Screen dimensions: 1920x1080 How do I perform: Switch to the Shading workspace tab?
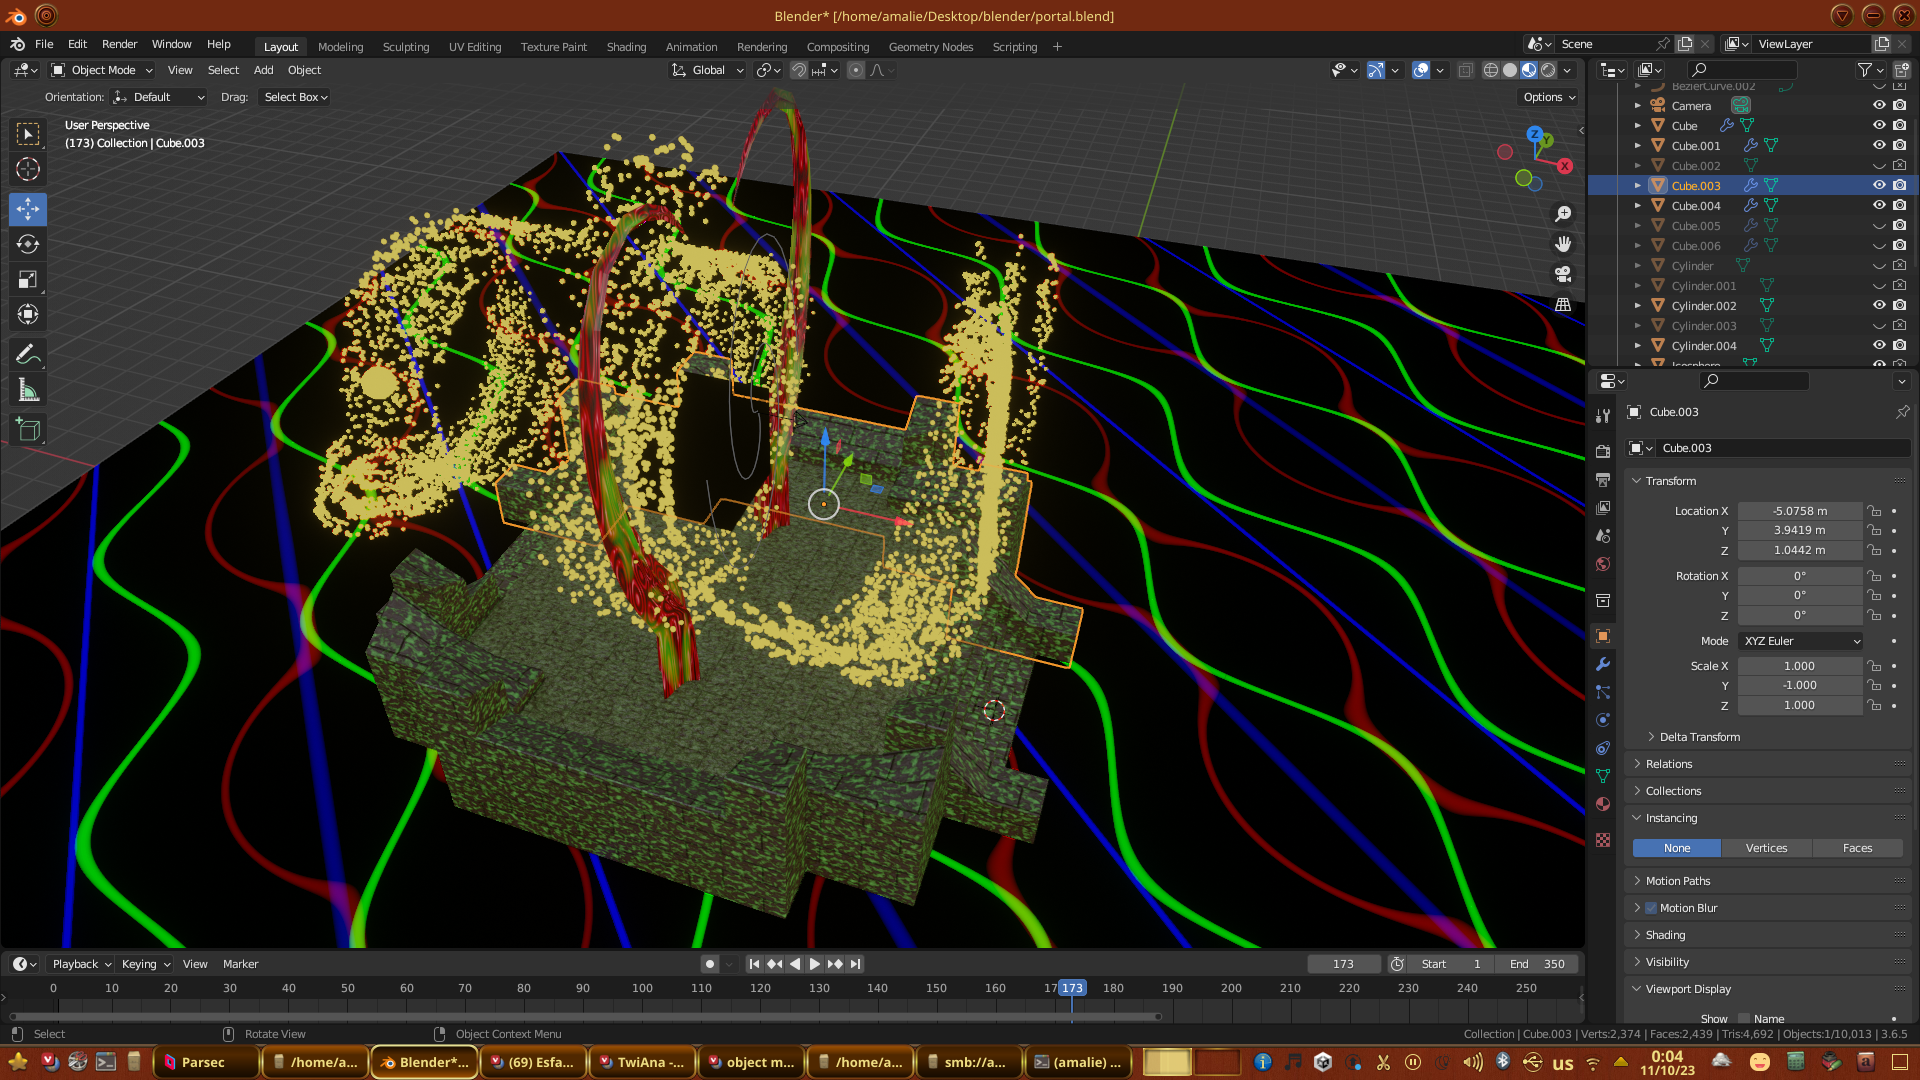pyautogui.click(x=626, y=47)
